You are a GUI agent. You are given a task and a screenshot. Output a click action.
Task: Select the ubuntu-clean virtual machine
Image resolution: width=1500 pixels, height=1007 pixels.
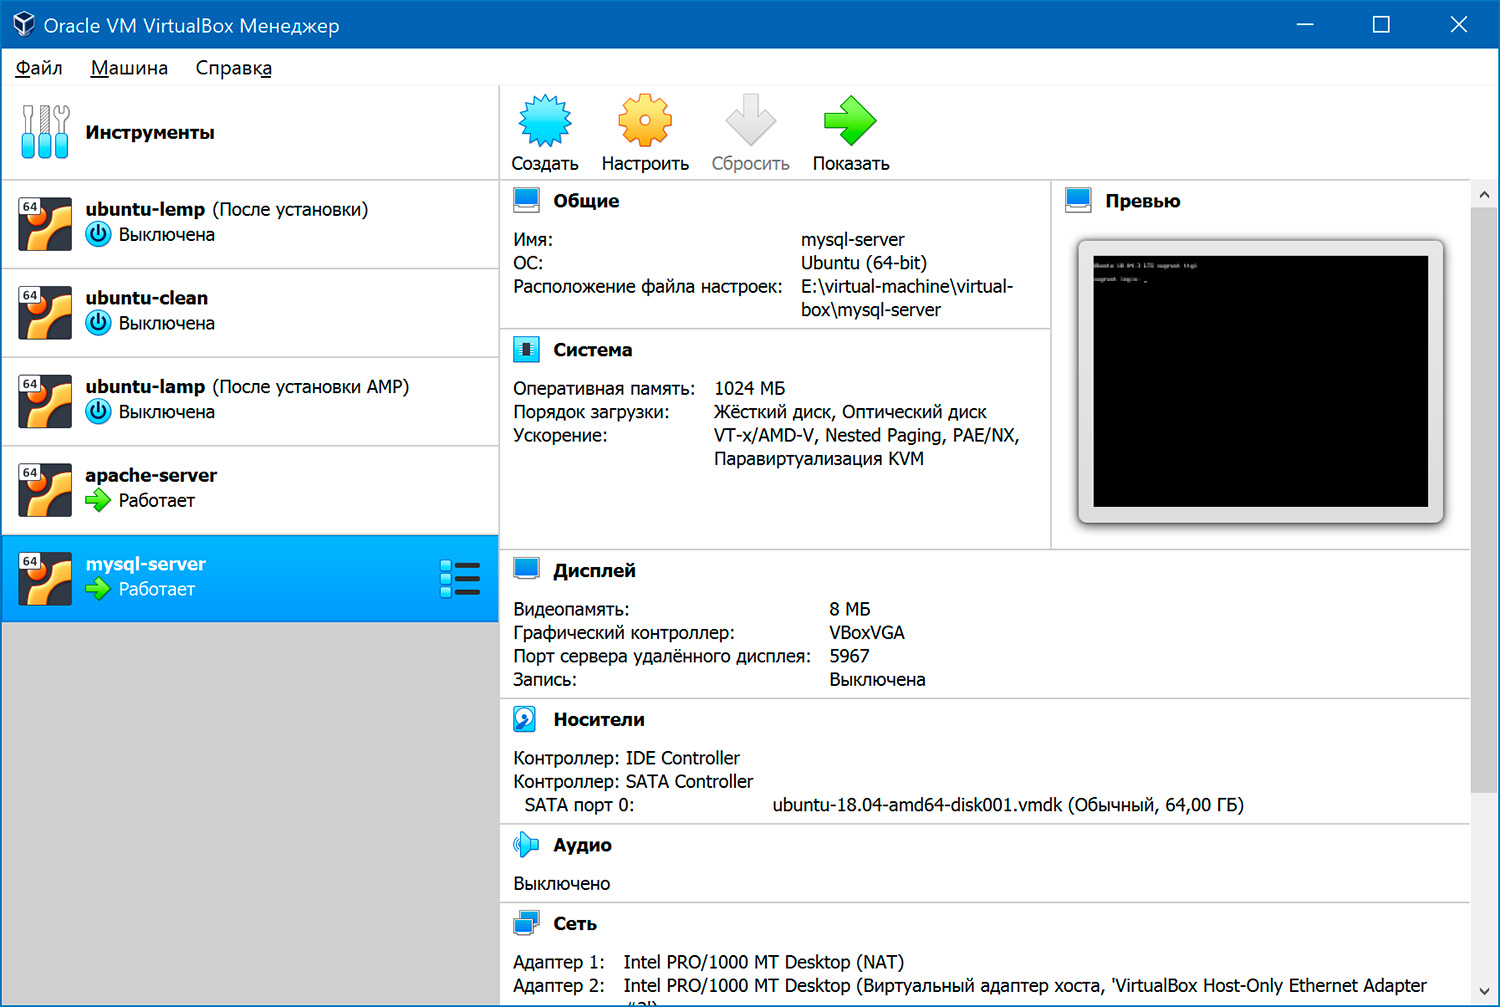click(250, 312)
